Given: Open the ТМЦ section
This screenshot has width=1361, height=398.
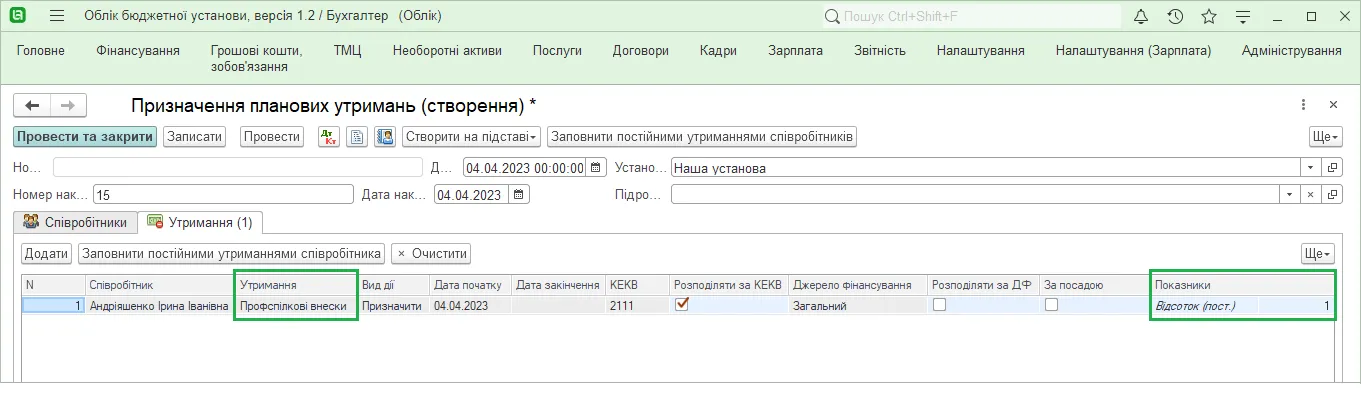Looking at the screenshot, I should click(348, 51).
